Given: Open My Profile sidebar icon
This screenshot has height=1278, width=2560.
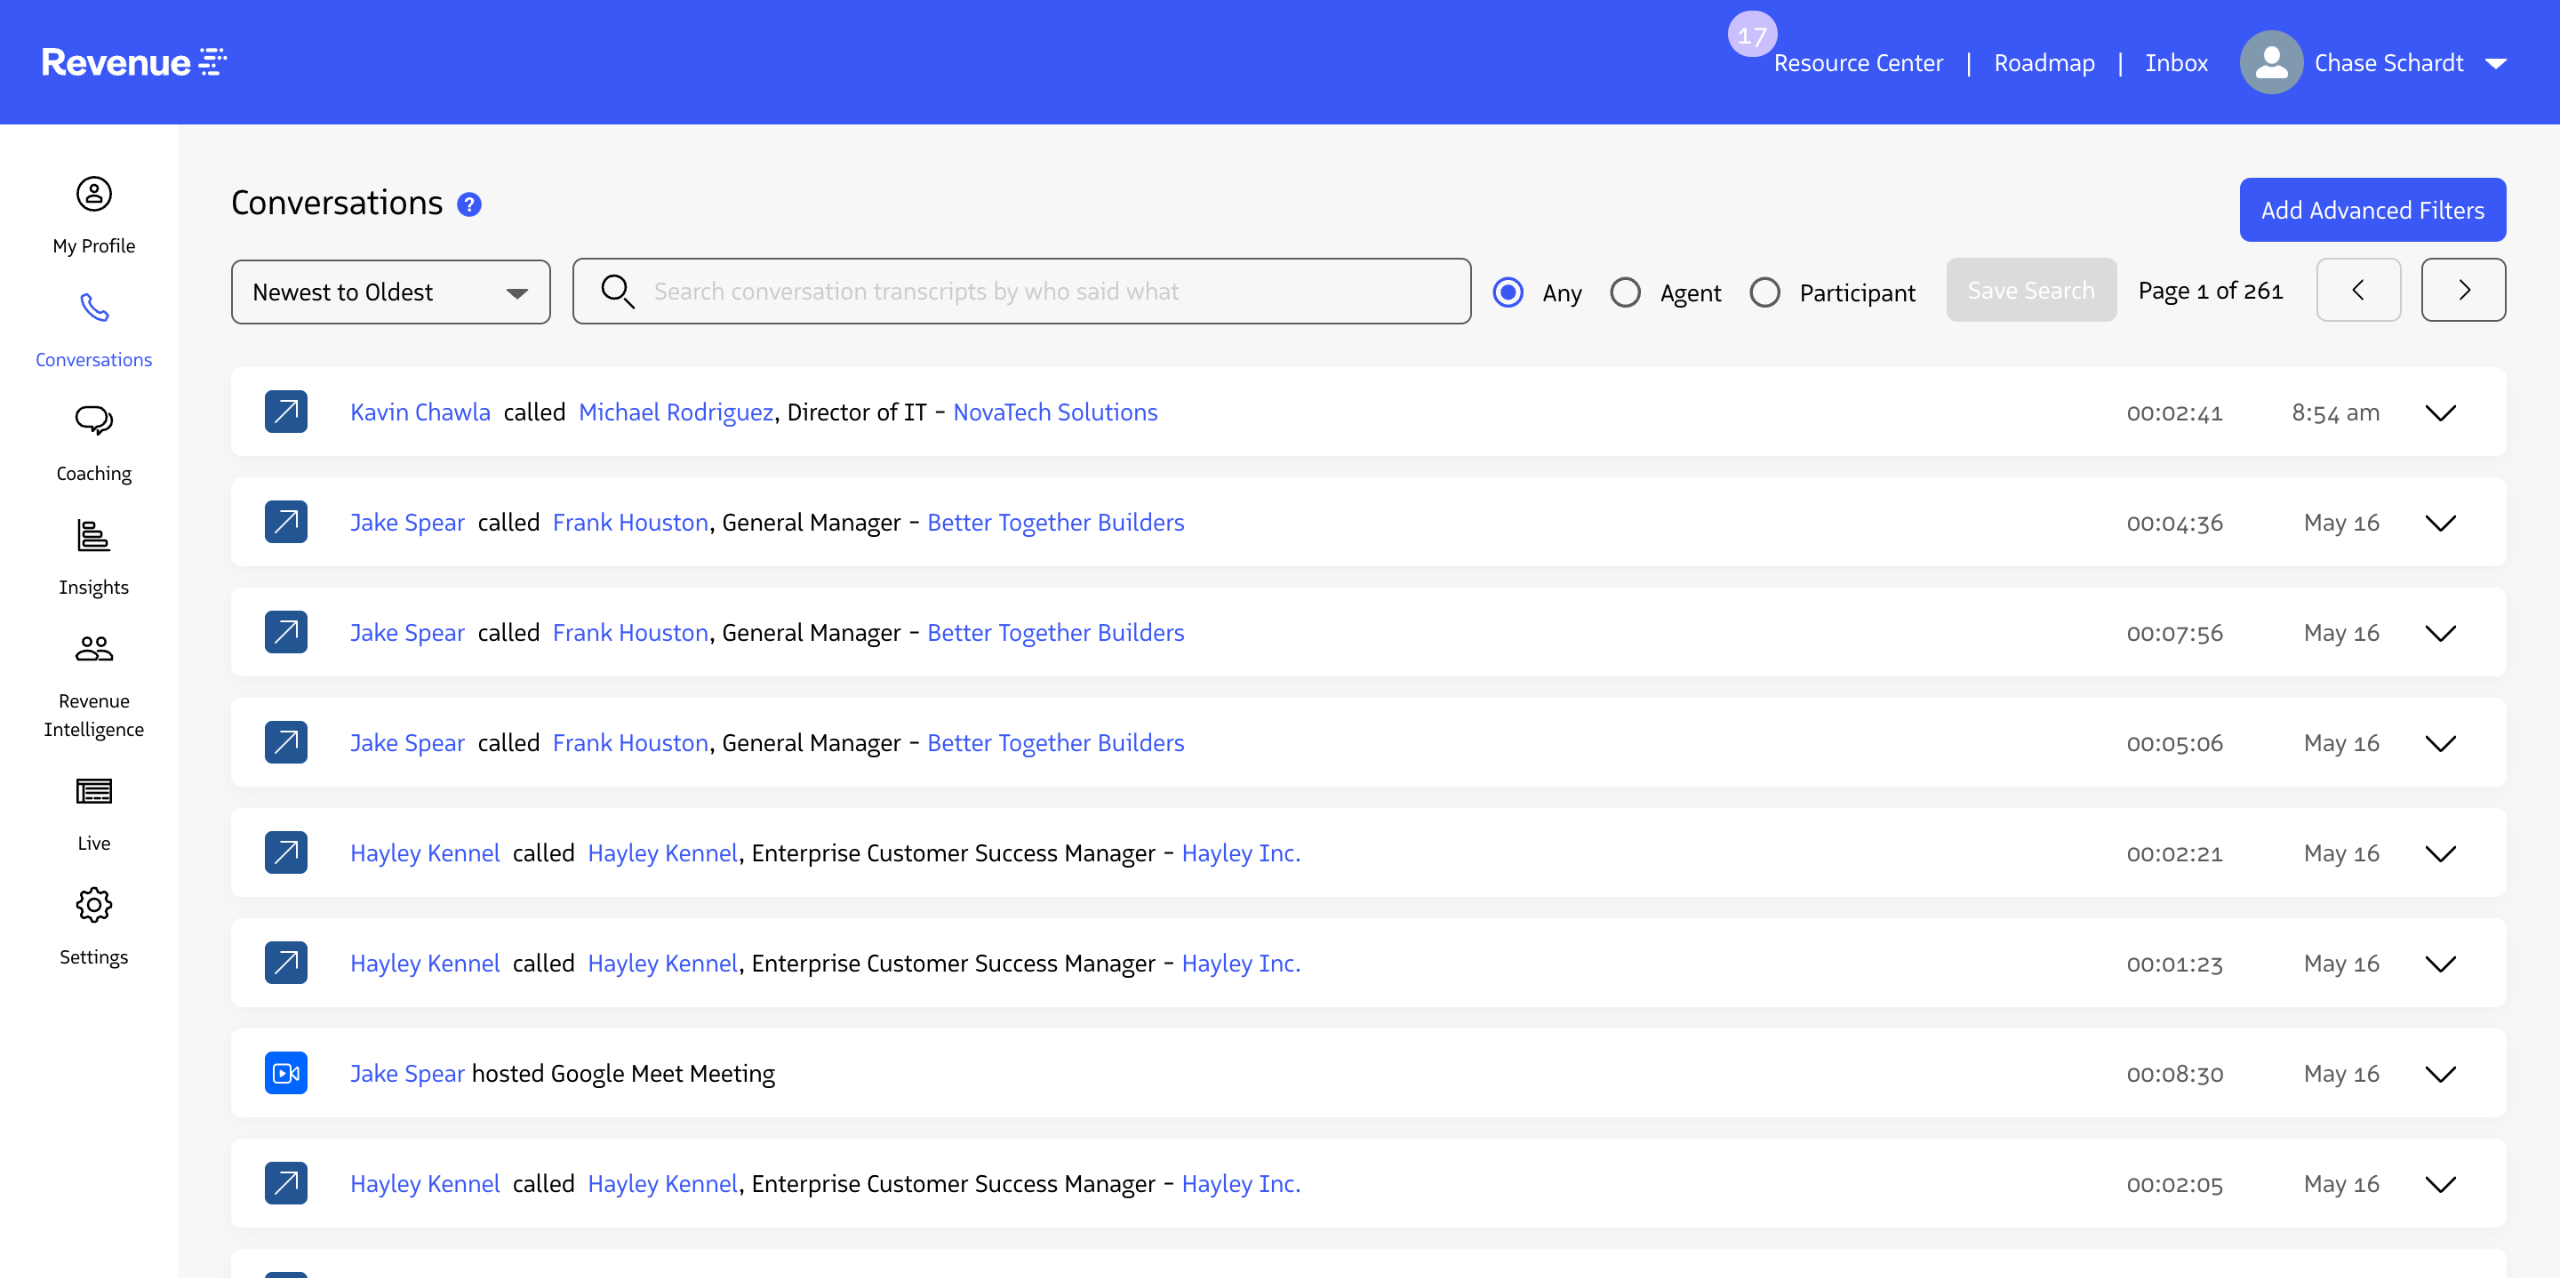Looking at the screenshot, I should tap(94, 194).
